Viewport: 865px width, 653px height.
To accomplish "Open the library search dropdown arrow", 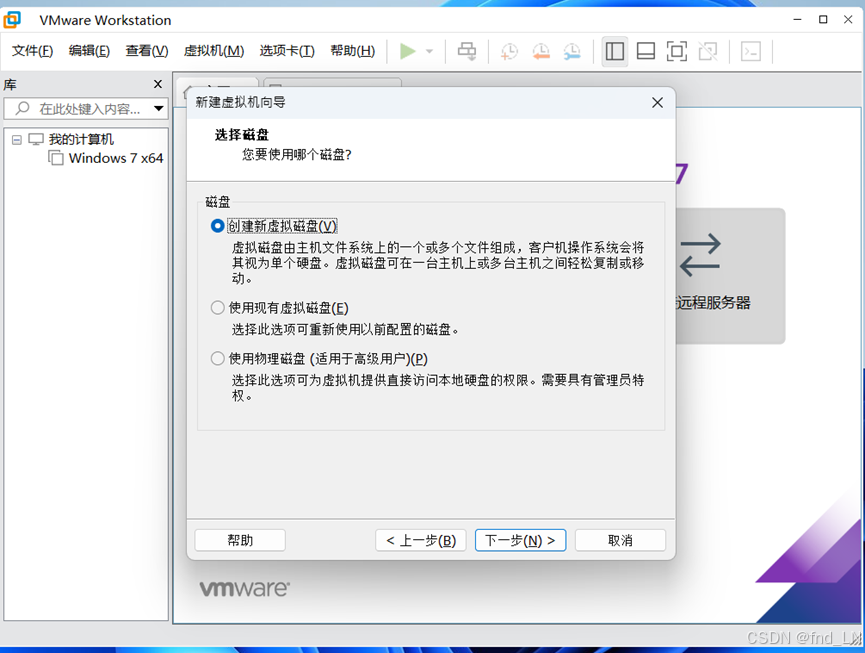I will [x=158, y=108].
